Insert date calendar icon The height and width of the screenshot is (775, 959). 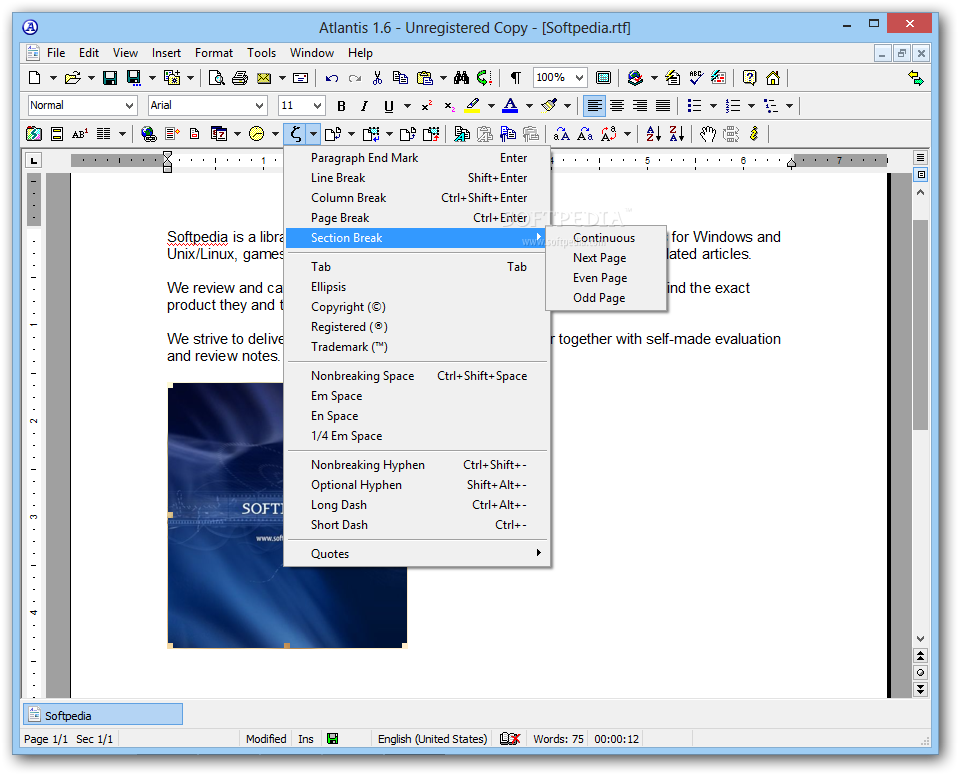coord(218,133)
